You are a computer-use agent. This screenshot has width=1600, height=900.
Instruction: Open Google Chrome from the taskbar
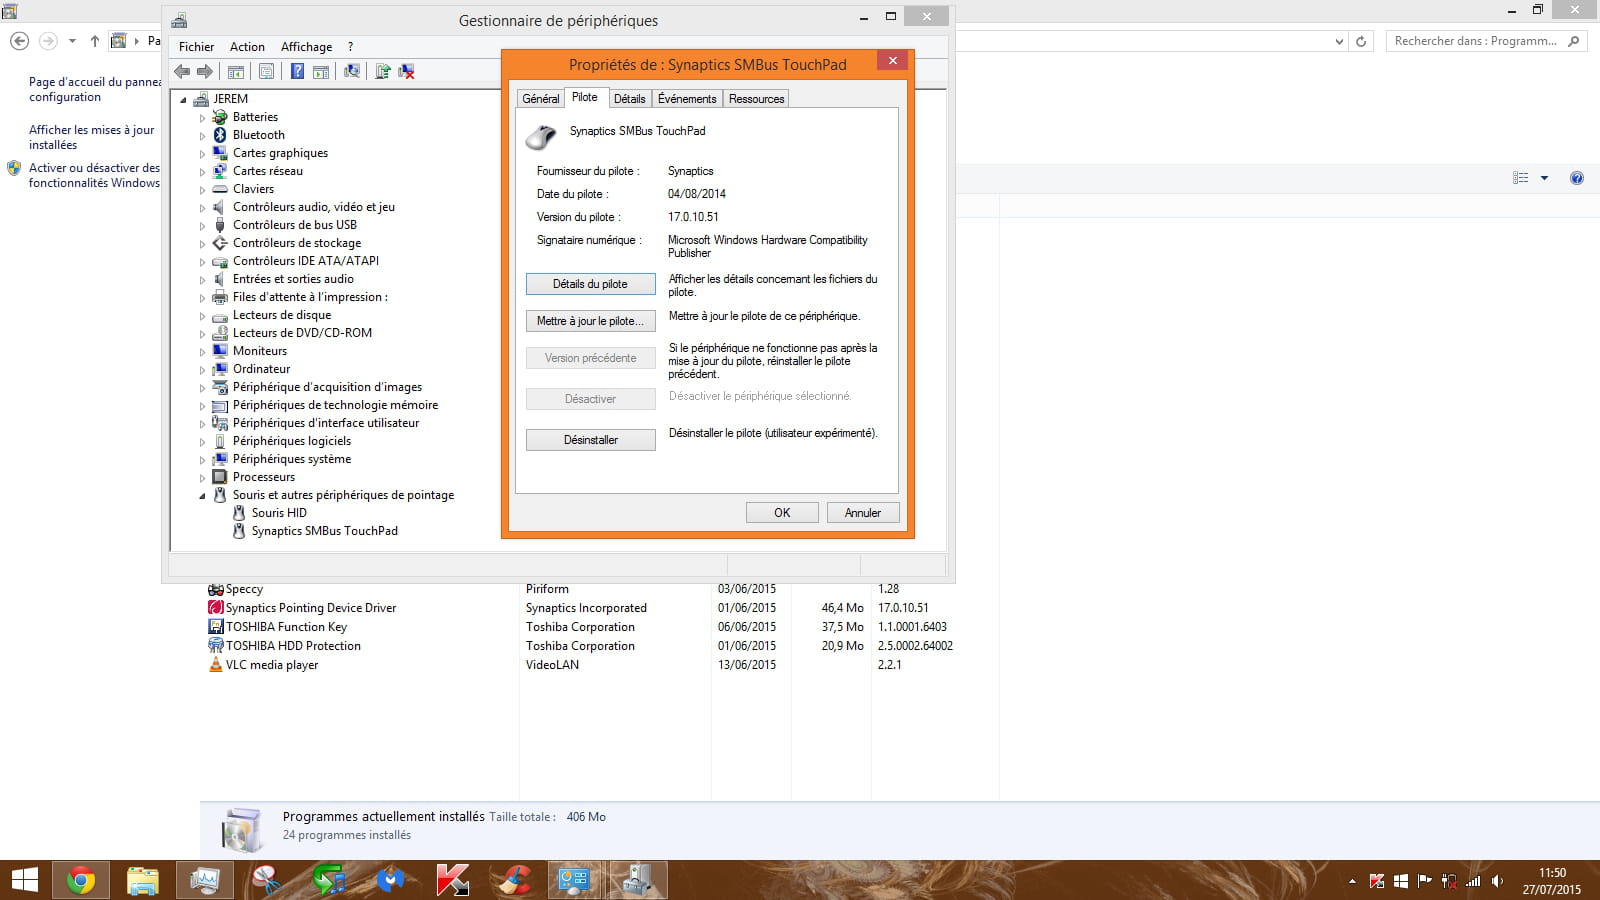click(81, 880)
